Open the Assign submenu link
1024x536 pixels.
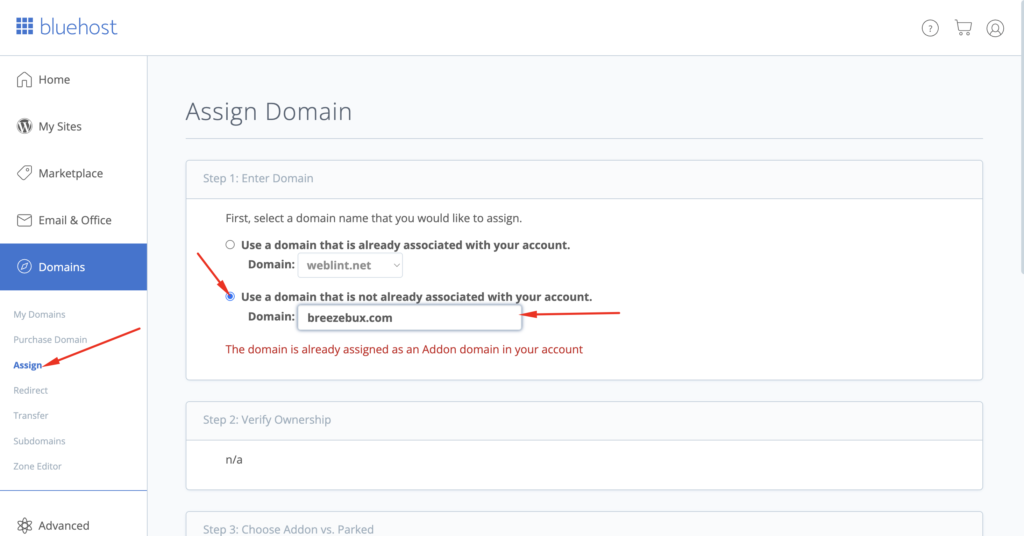pos(27,365)
